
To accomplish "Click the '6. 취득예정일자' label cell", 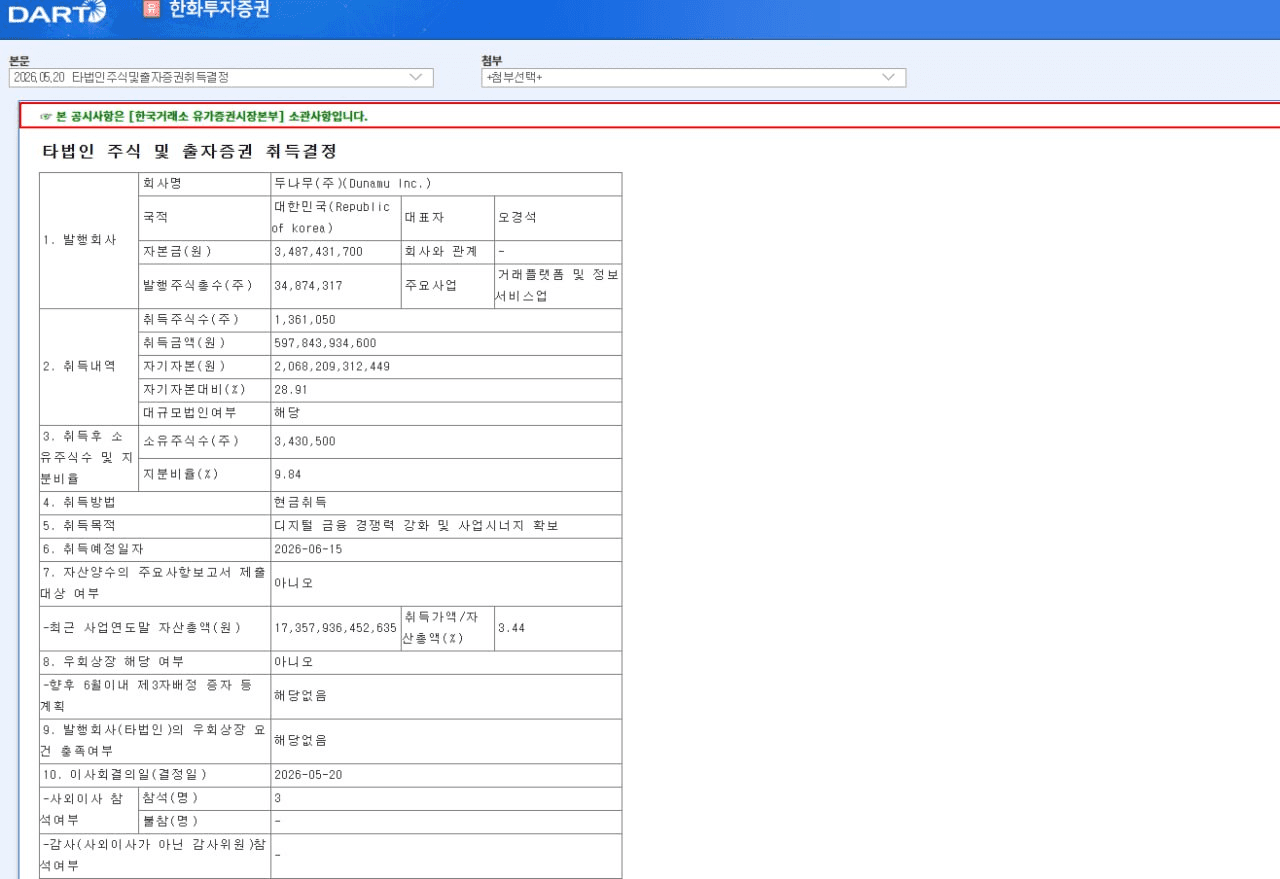I will 155,549.
